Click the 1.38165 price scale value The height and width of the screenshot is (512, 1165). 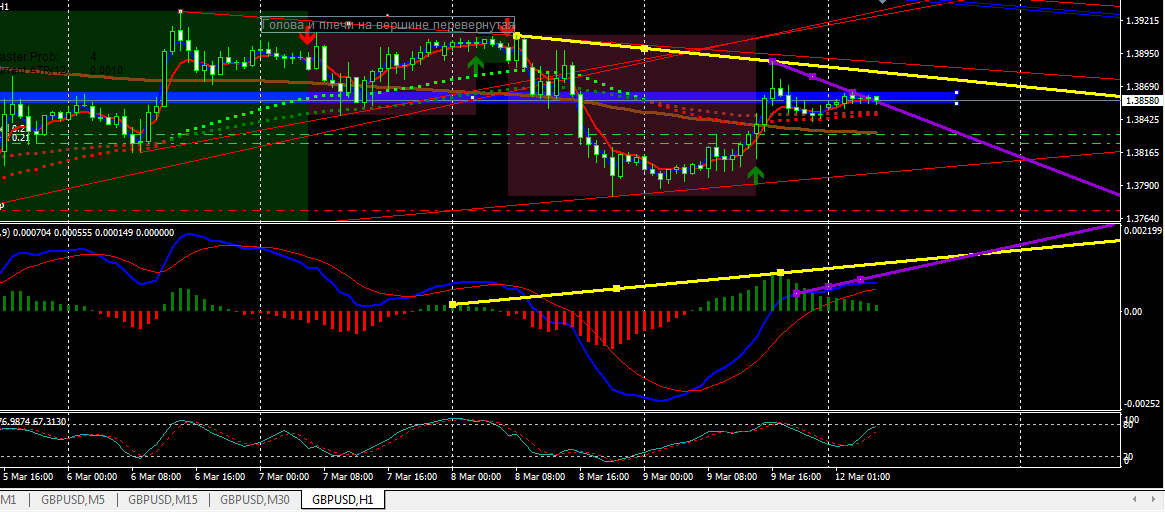tap(1143, 152)
